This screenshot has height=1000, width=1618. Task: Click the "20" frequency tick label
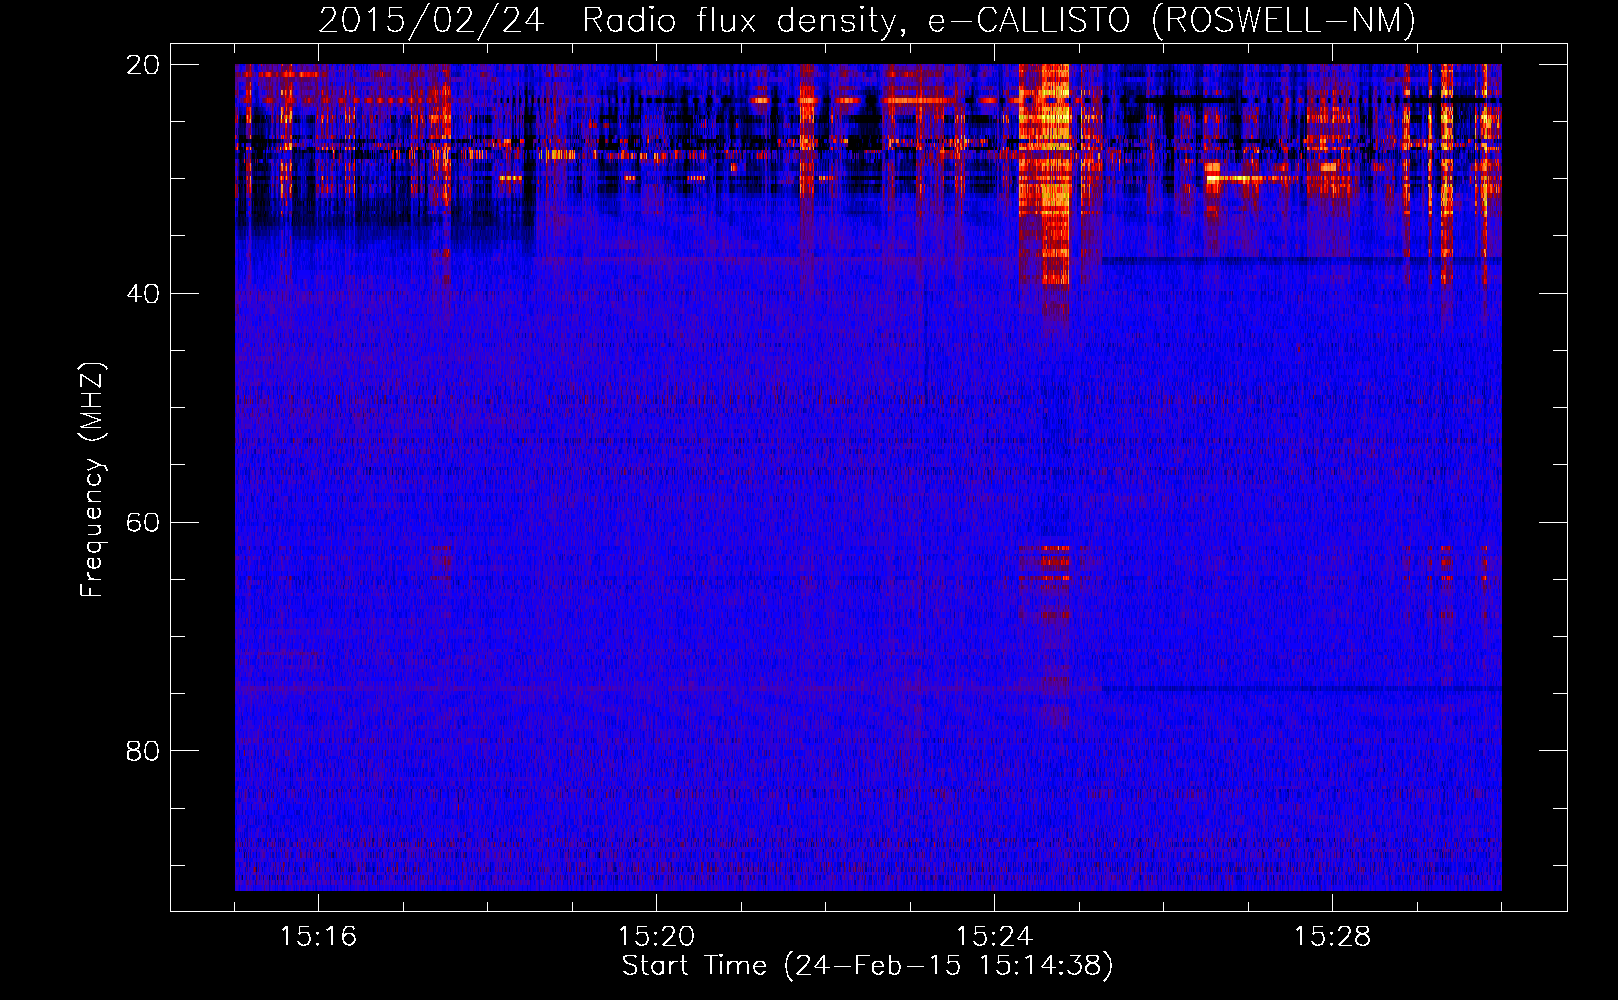pyautogui.click(x=143, y=65)
